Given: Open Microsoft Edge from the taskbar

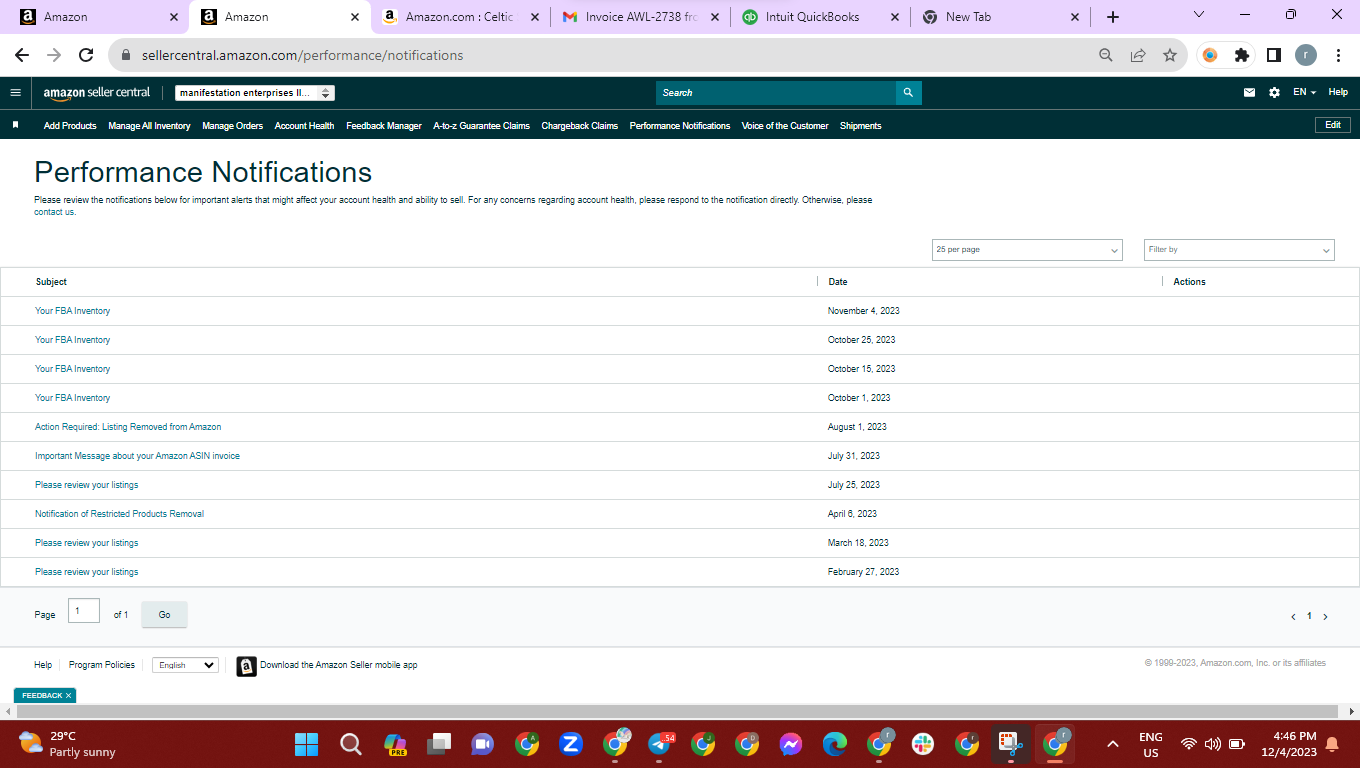Looking at the screenshot, I should (x=835, y=744).
